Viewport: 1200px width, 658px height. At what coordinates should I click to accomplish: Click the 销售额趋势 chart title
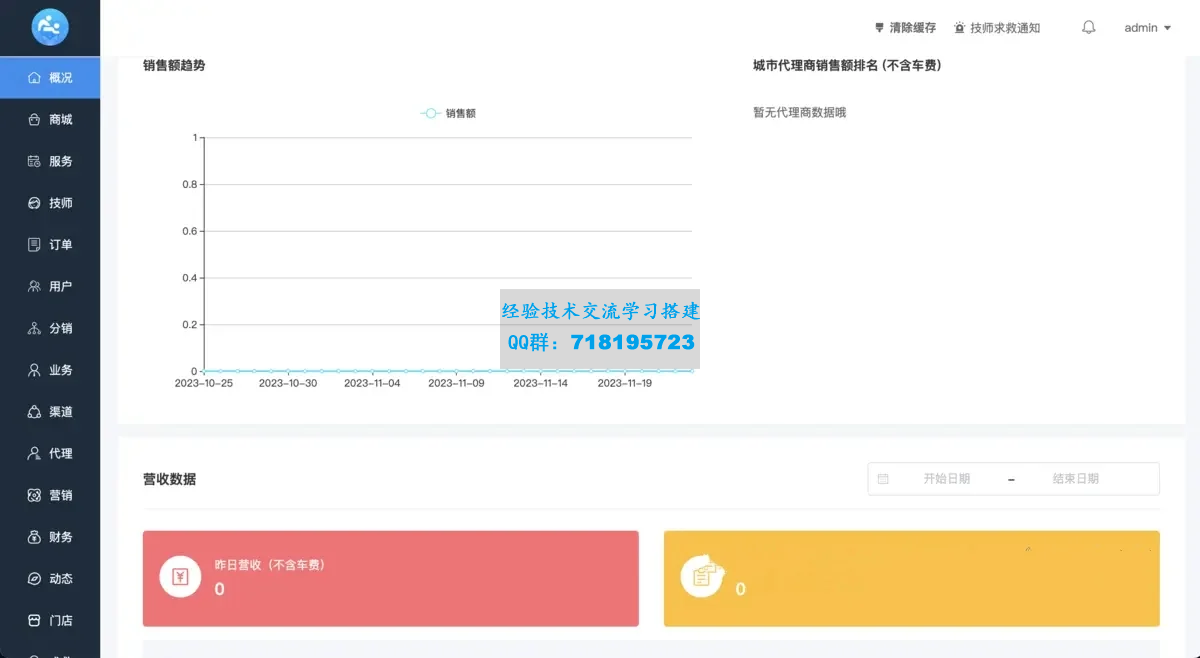coord(175,65)
